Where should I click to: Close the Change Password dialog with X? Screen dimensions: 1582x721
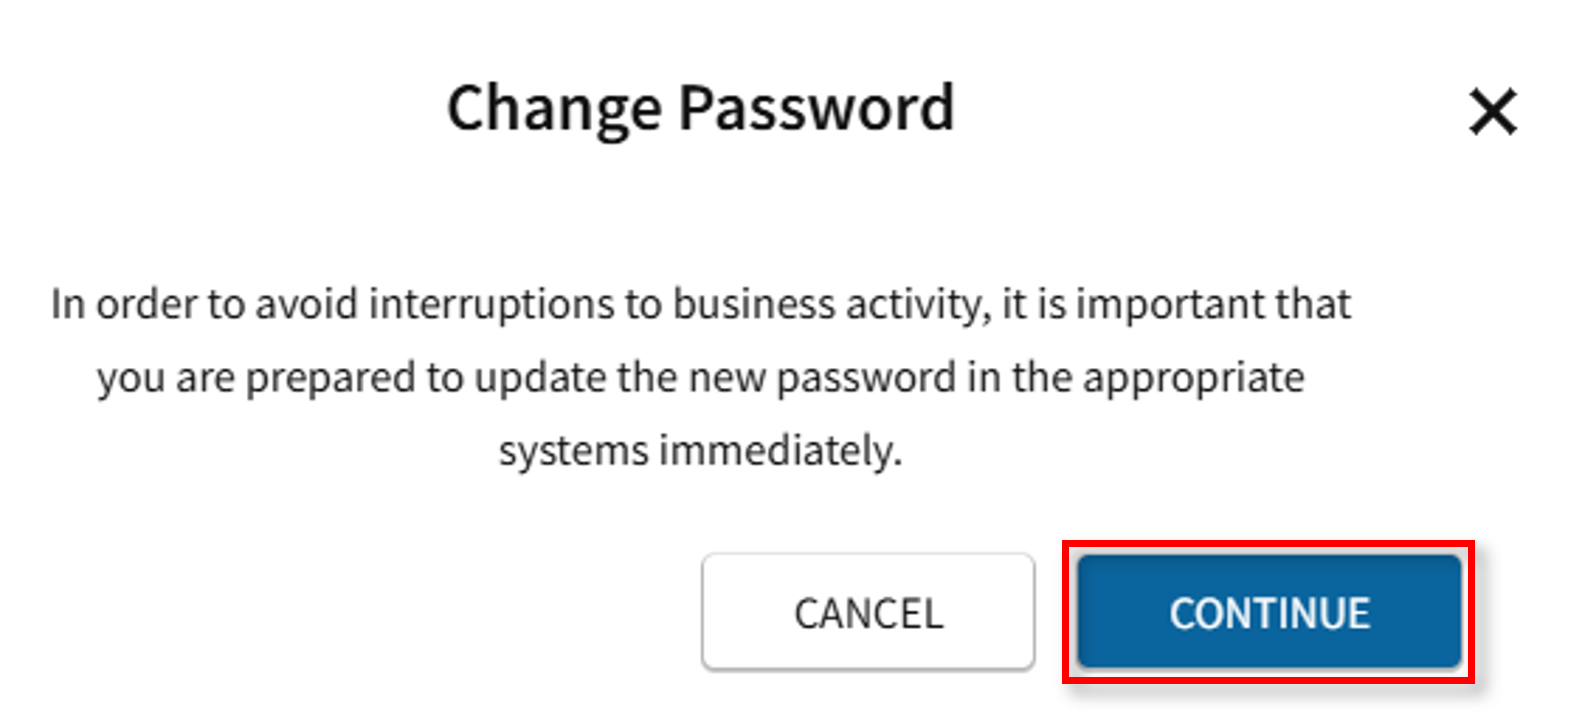click(1492, 111)
